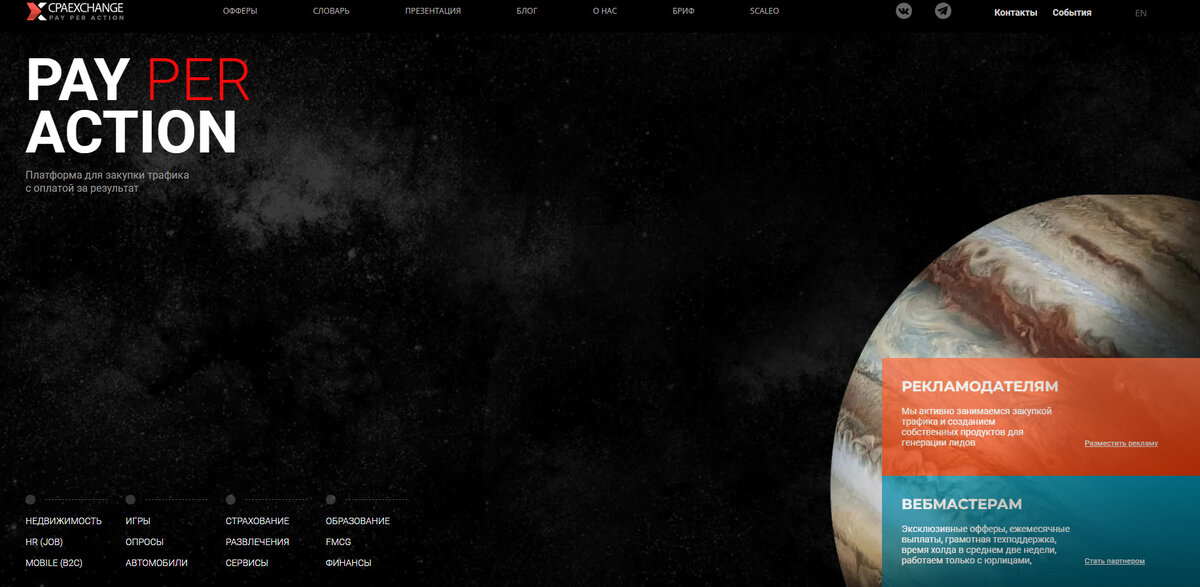Click the PAY PER ACTION headline
This screenshot has width=1200, height=587.
(x=138, y=106)
